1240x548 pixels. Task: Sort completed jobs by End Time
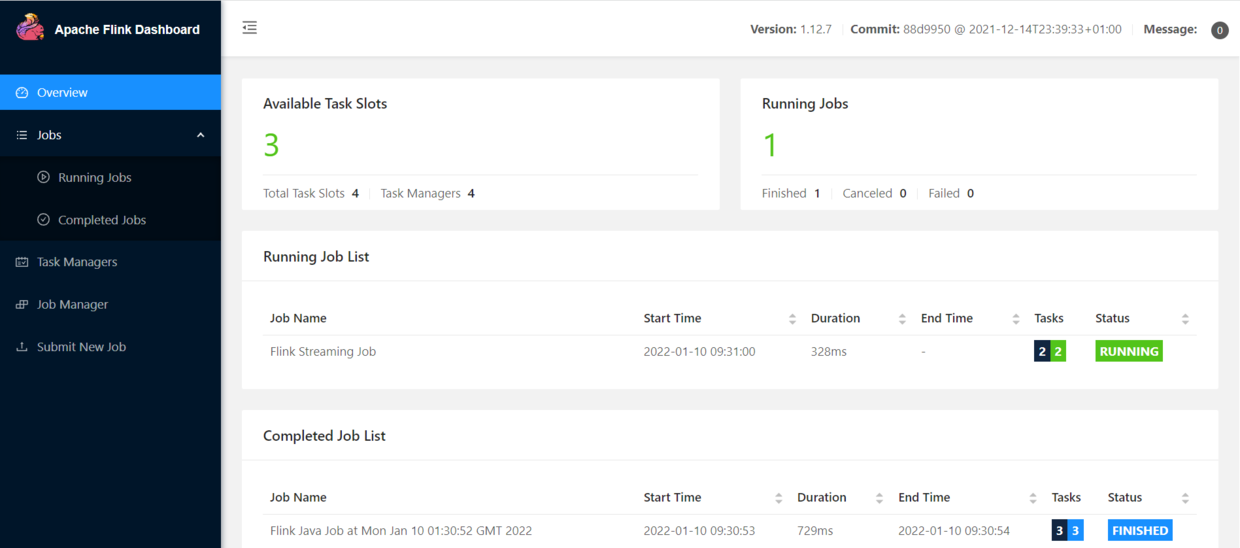coord(1033,498)
